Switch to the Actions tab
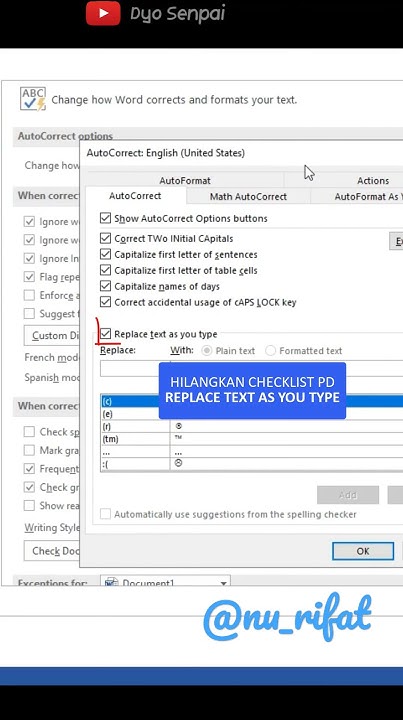403x720 pixels. coord(373,180)
